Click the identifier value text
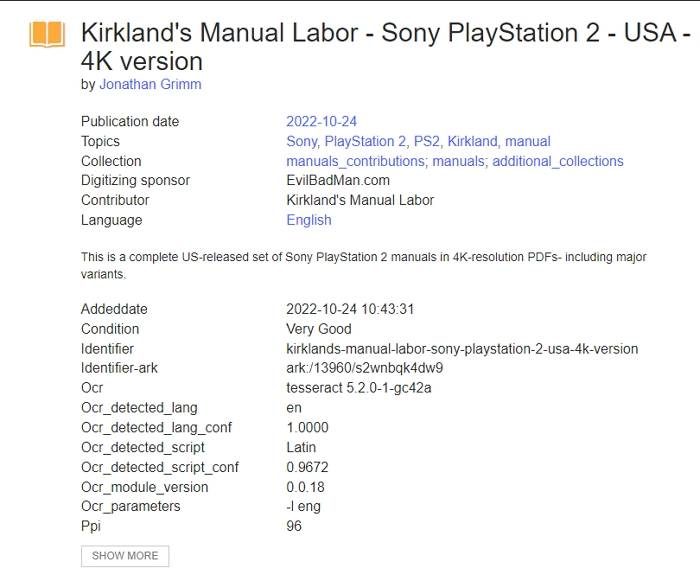Screen dimensions: 700x581 pyautogui.click(x=462, y=349)
